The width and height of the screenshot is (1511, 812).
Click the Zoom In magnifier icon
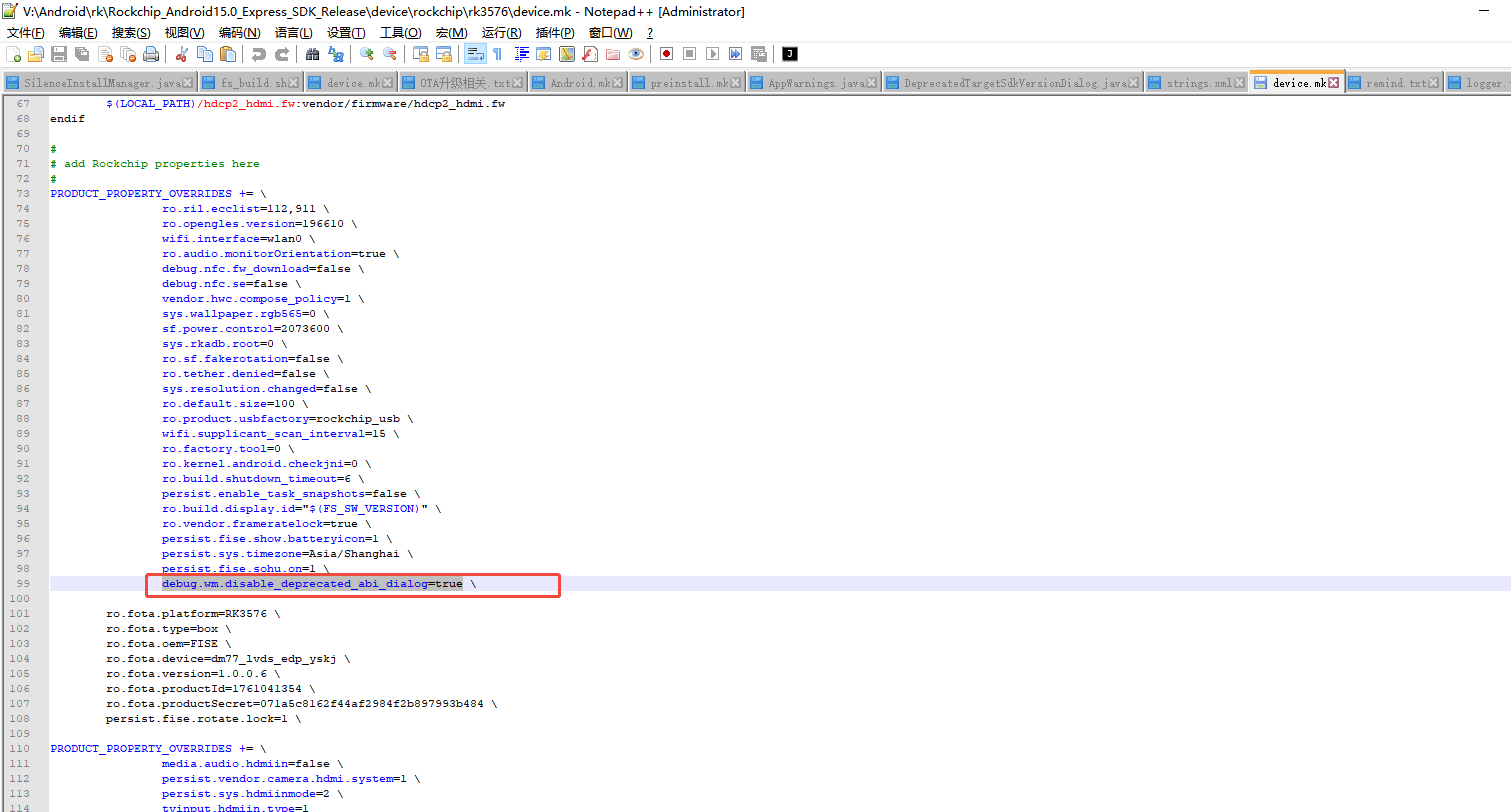[x=367, y=54]
